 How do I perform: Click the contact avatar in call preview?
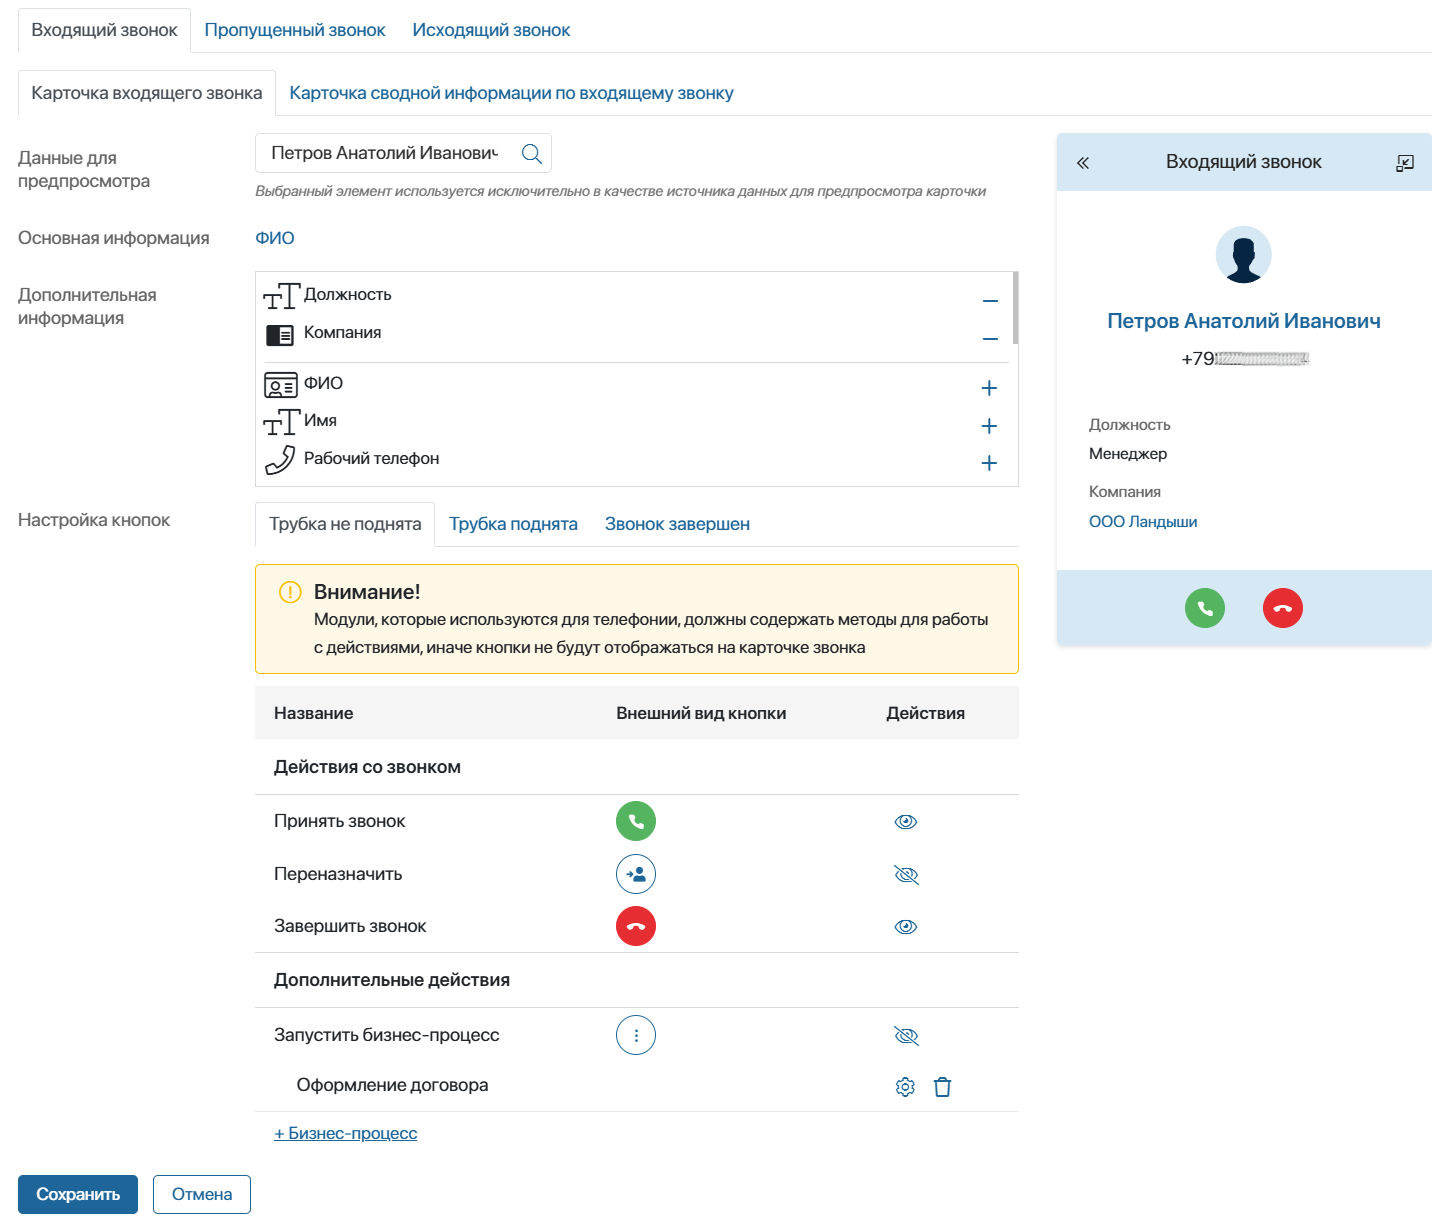tap(1244, 254)
